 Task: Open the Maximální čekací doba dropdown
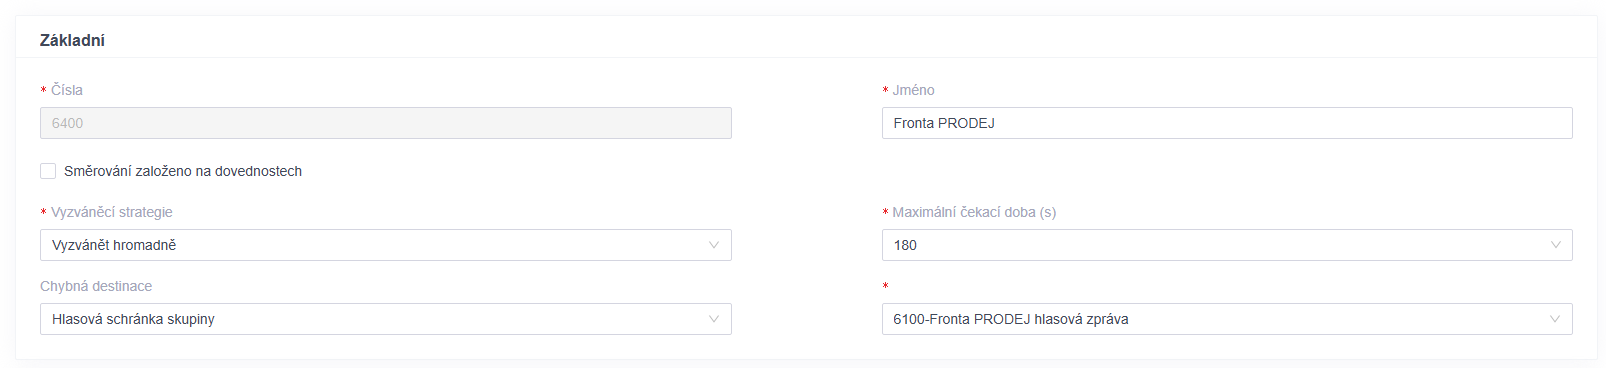[x=1227, y=245]
